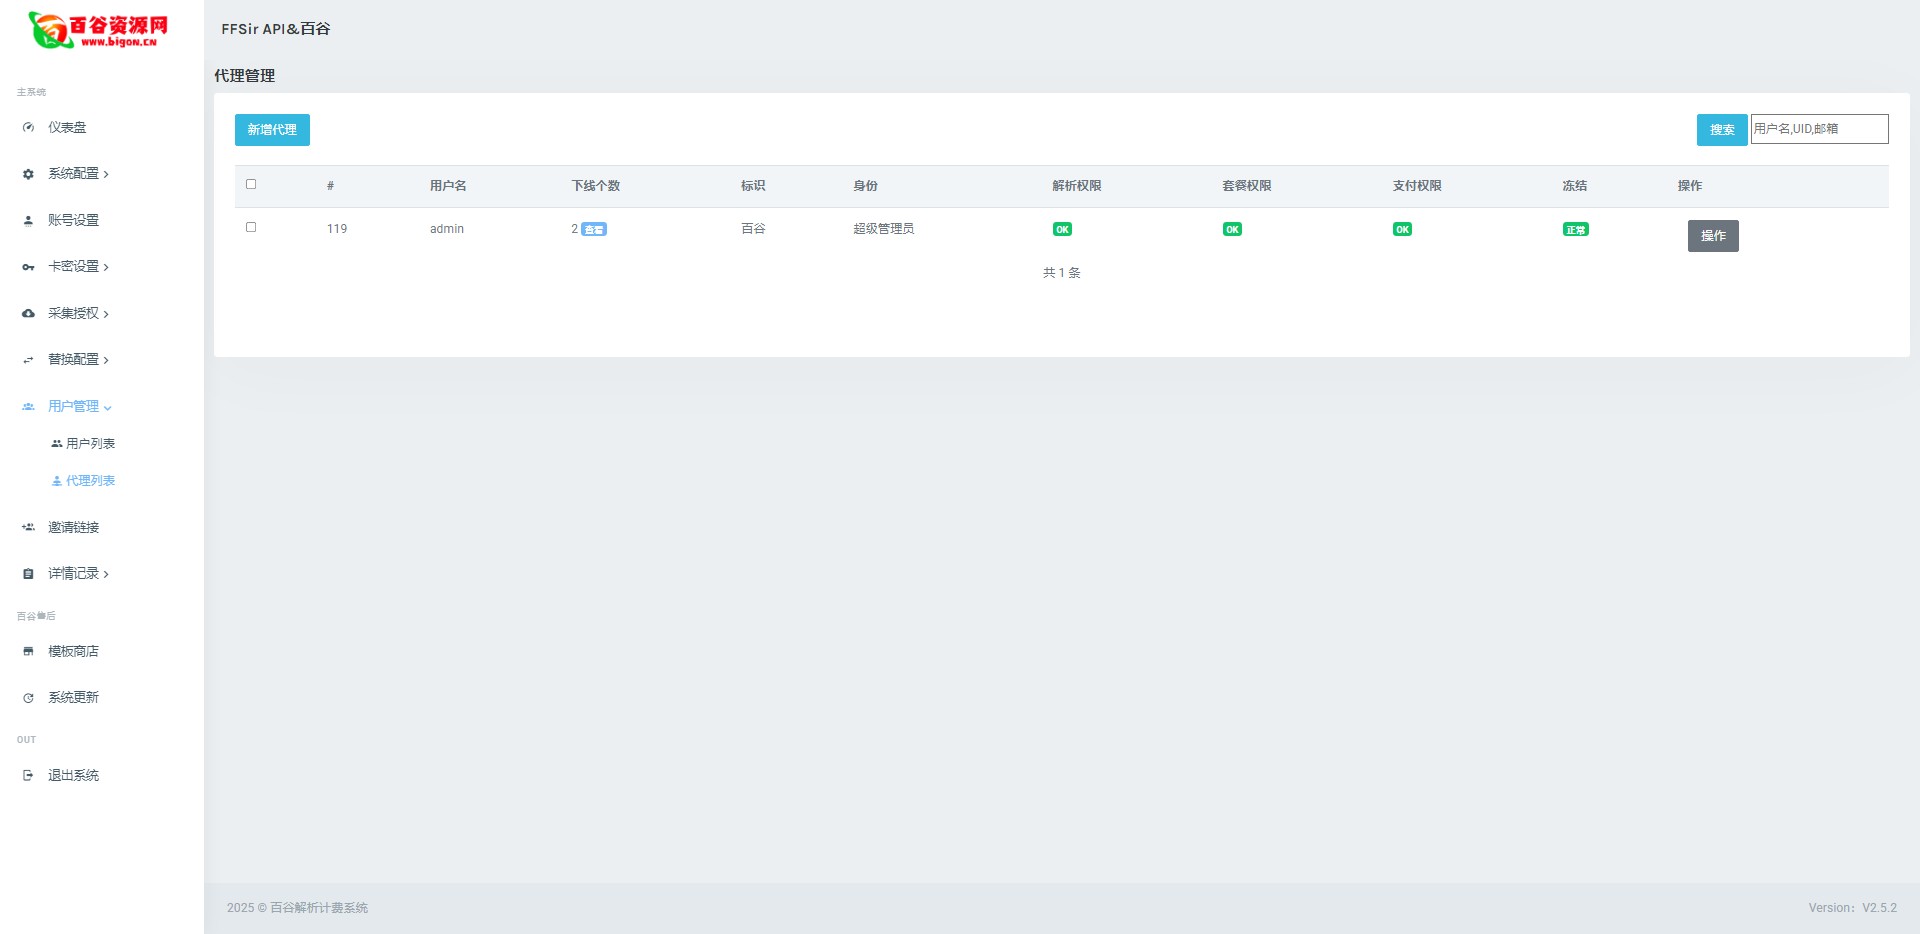Screen dimensions: 1920x934
Task: Click the refresh icon beside 系统更新
Action: (x=28, y=698)
